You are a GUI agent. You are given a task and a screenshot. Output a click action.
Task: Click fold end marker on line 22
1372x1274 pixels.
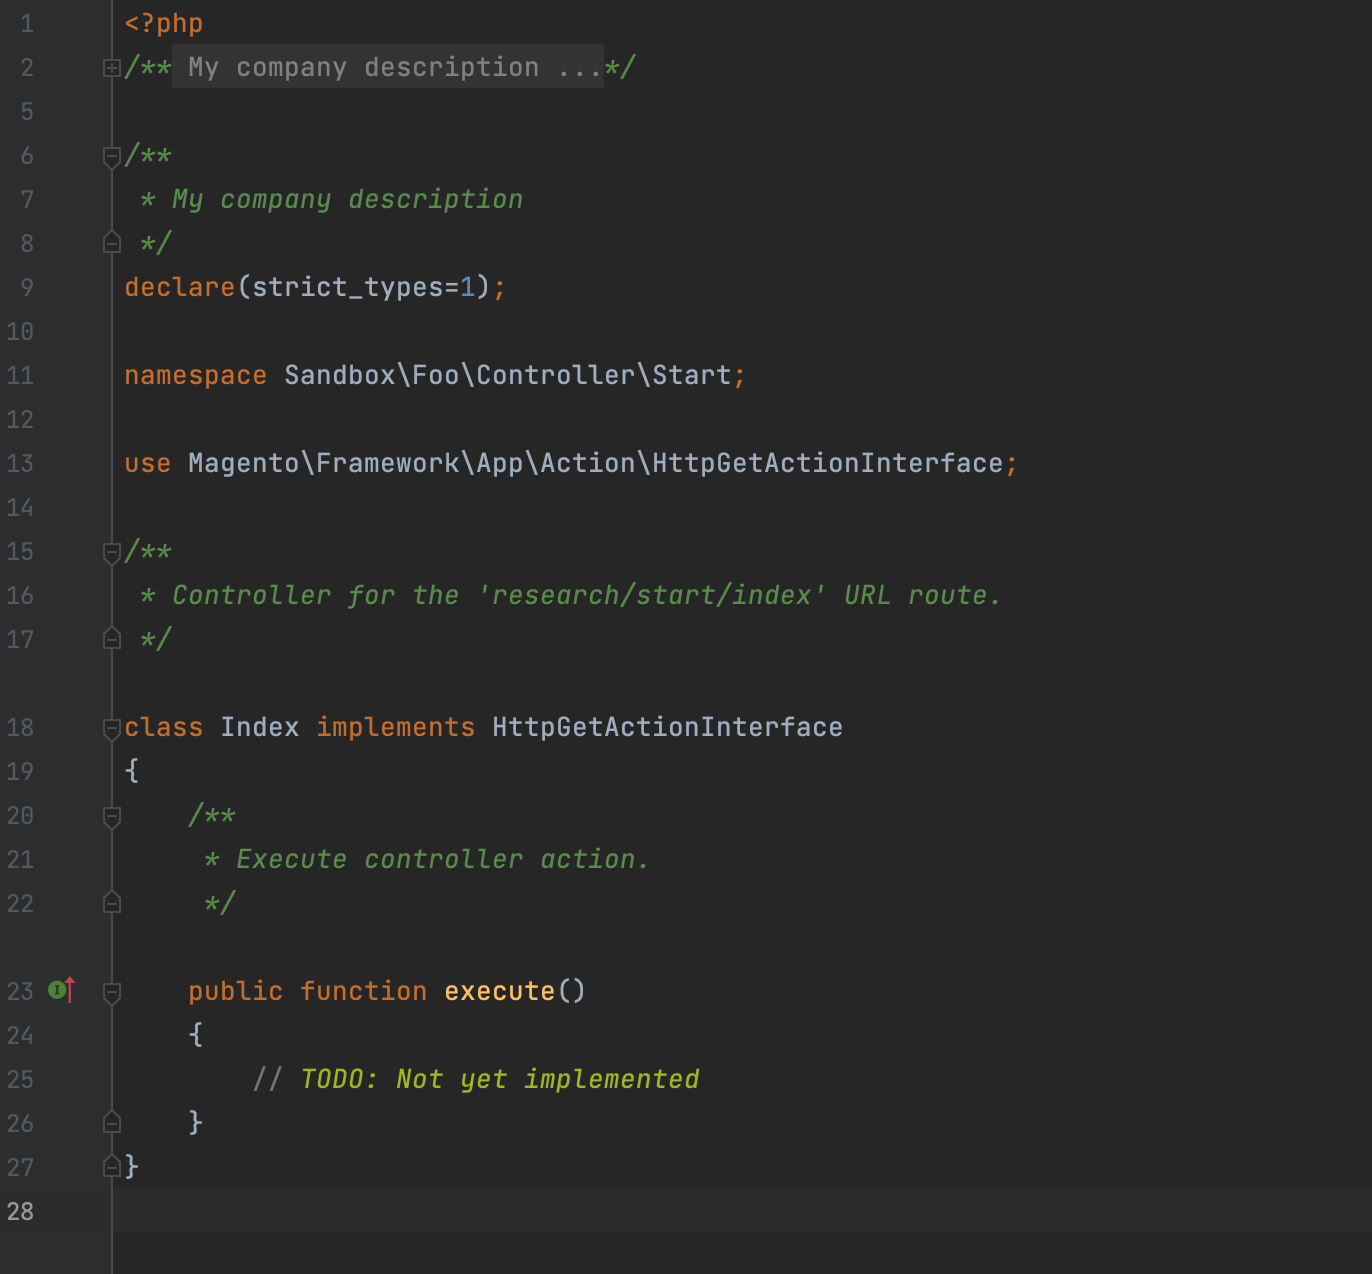112,903
